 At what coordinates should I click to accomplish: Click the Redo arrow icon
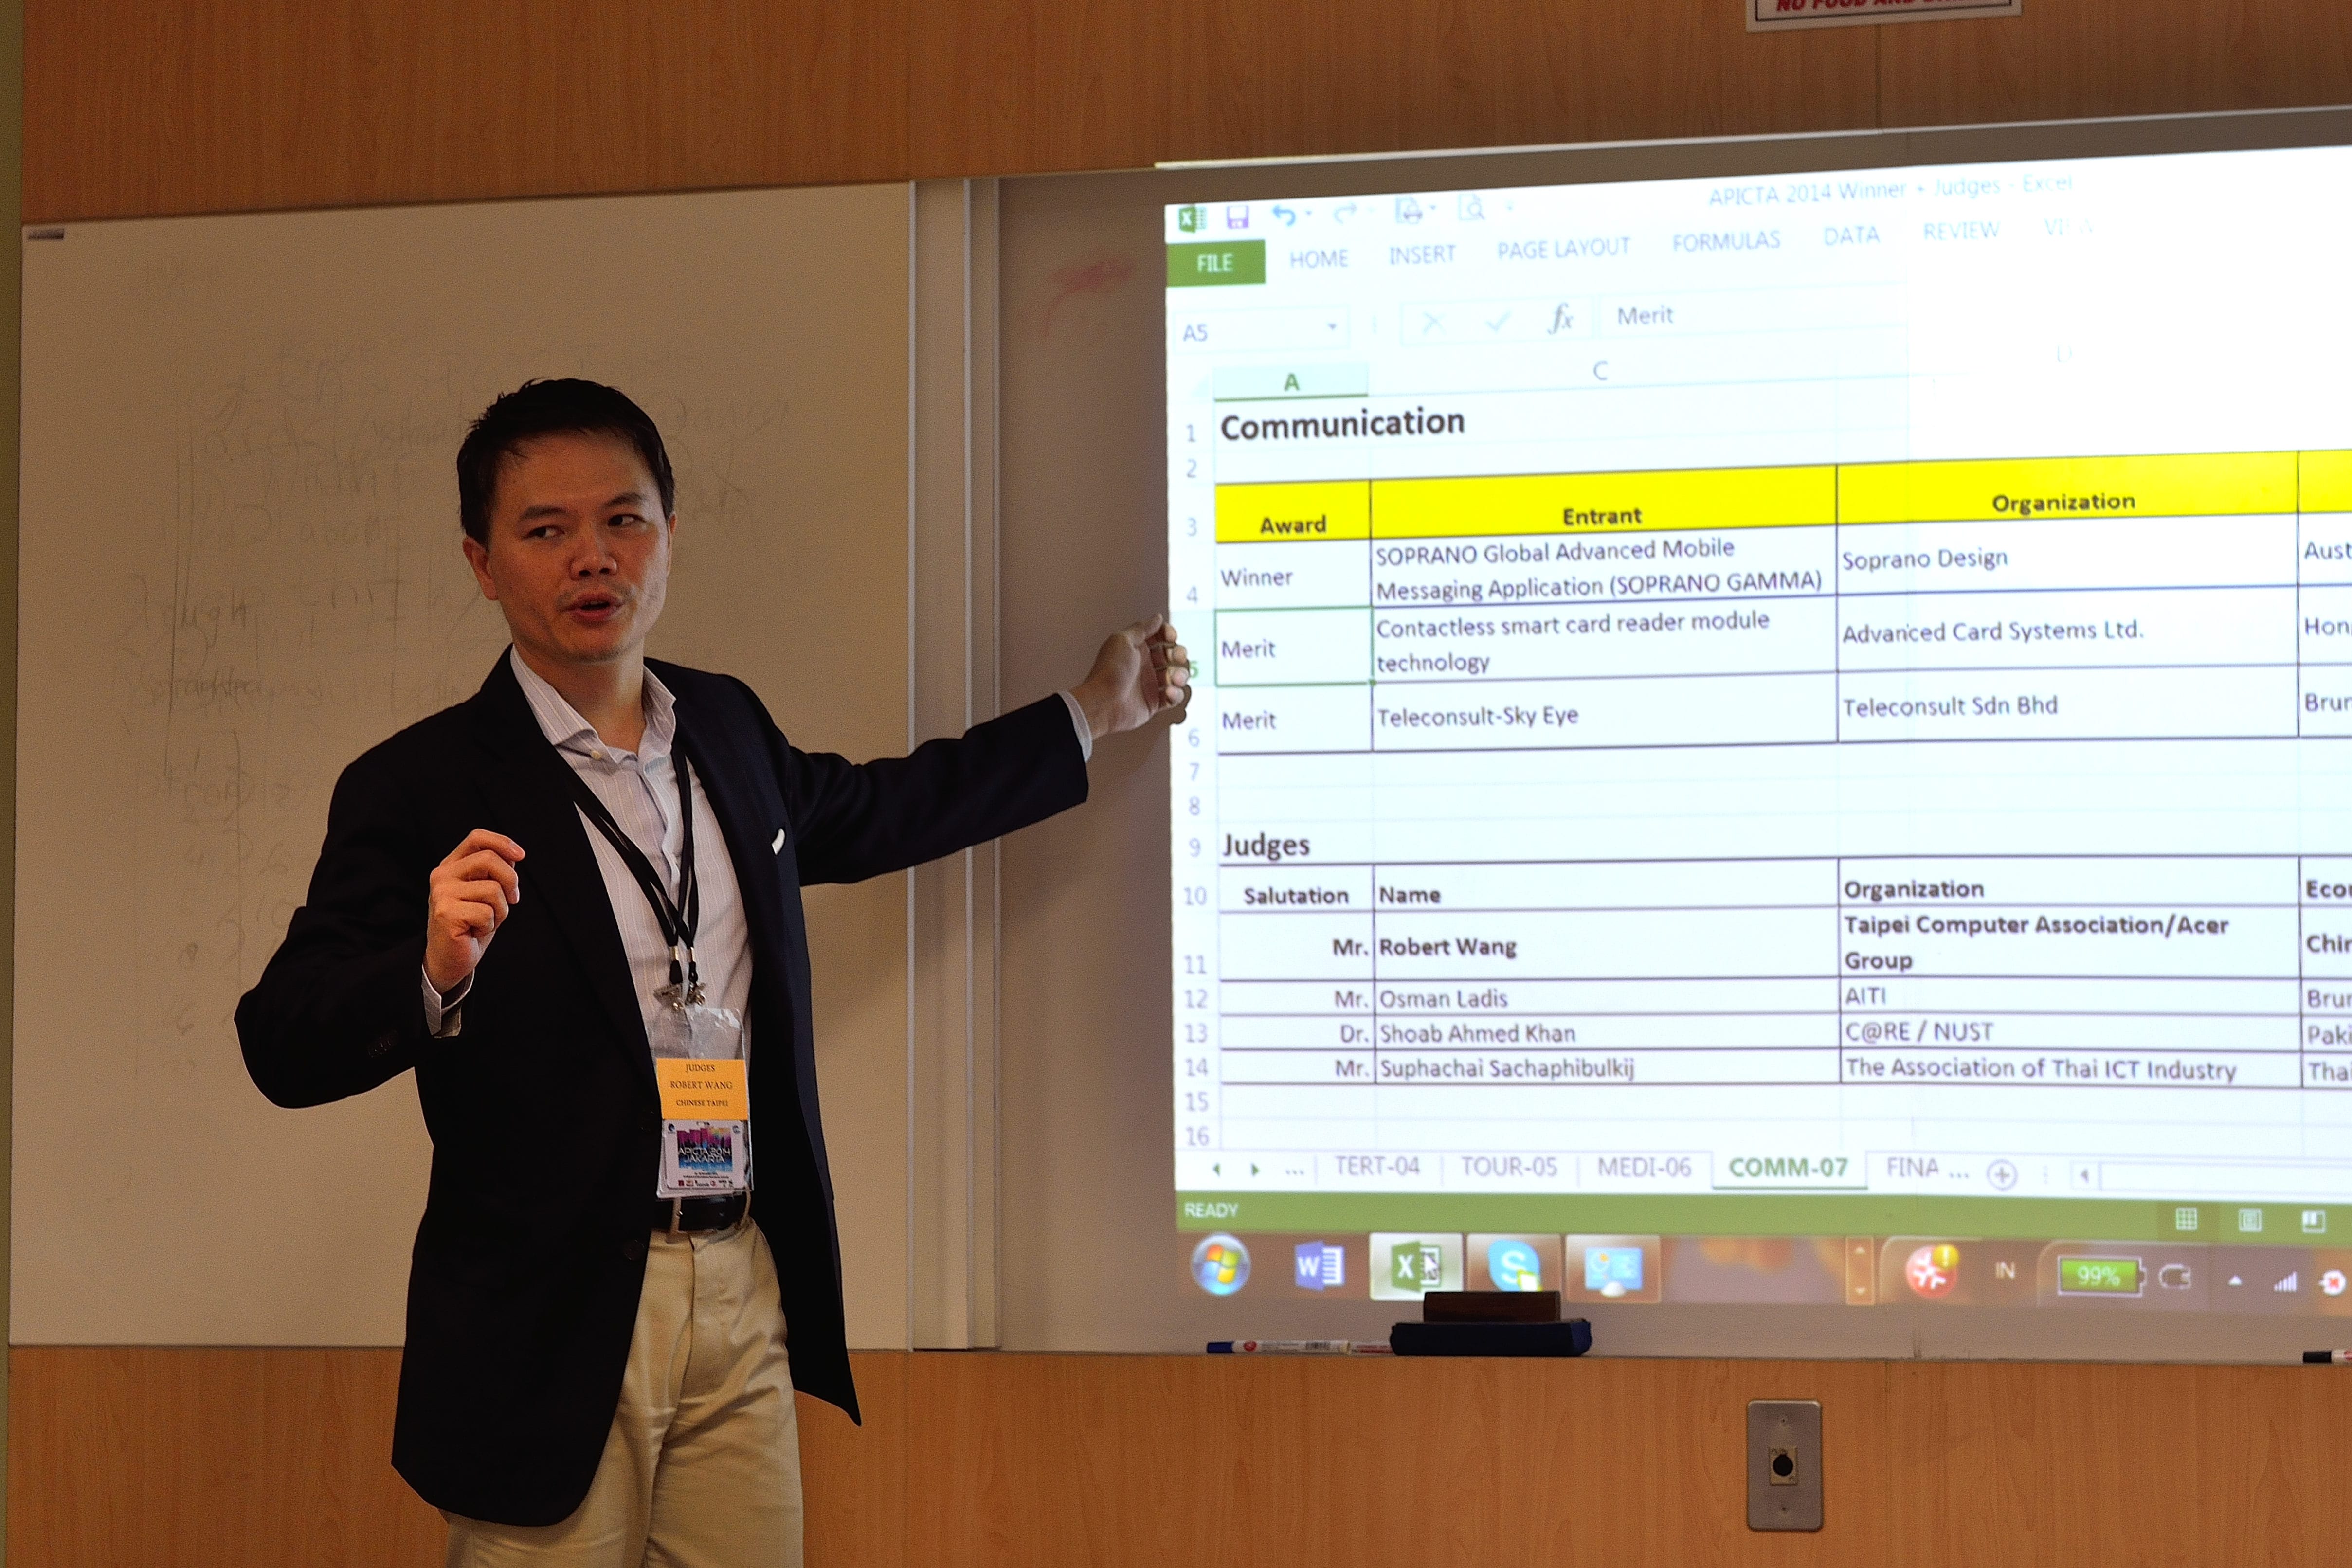pos(1345,212)
